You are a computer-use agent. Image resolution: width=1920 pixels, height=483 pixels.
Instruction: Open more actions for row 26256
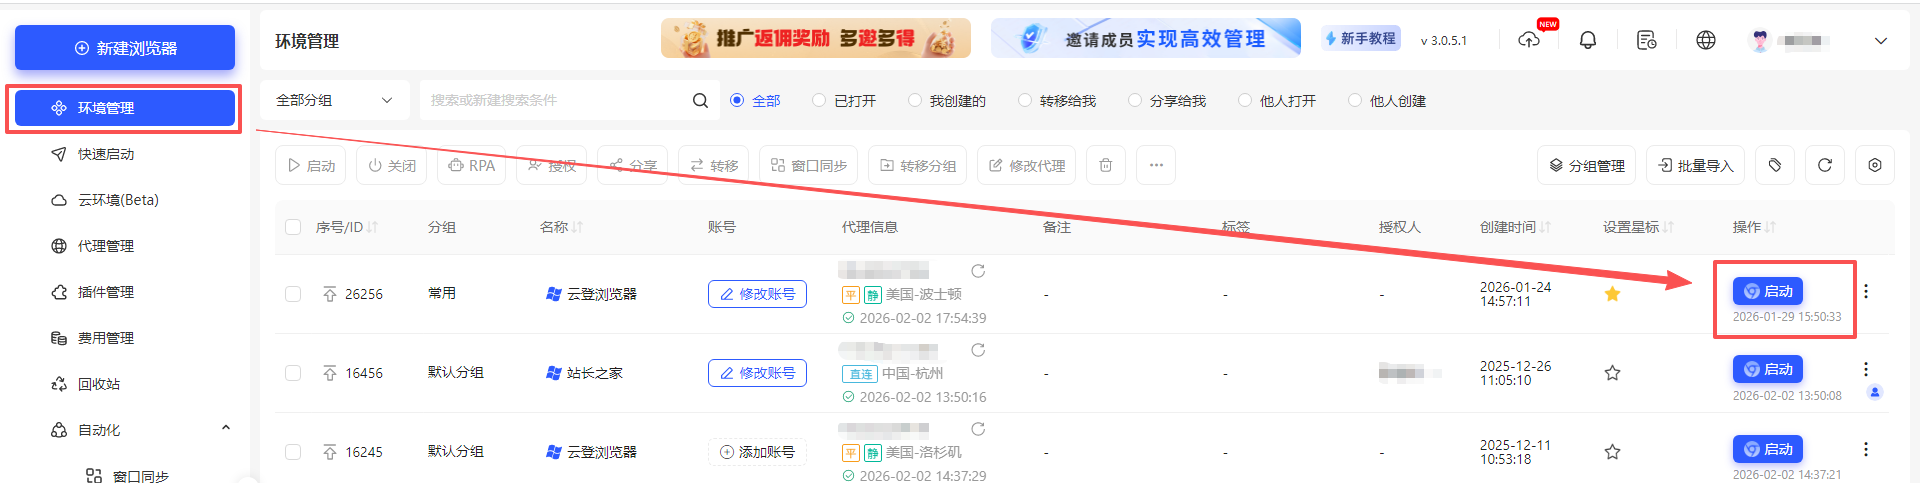point(1866,291)
